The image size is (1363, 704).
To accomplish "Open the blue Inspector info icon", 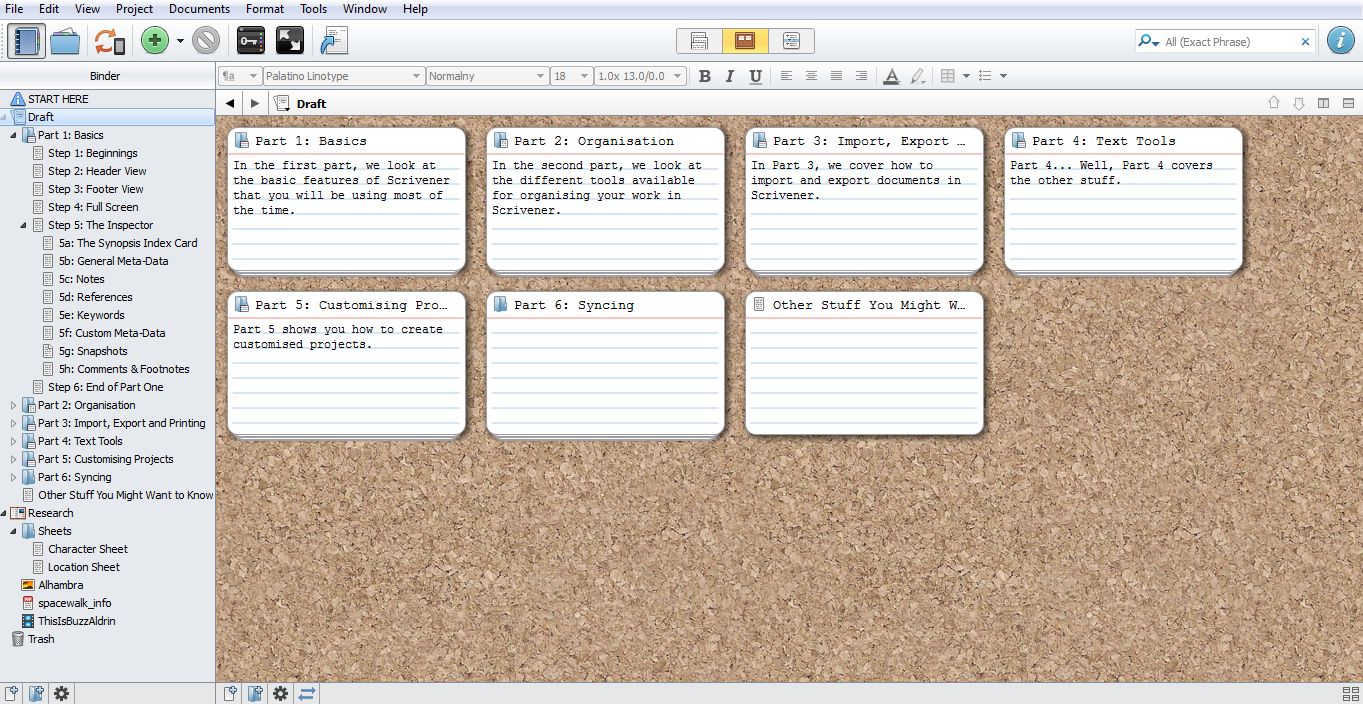I will (x=1341, y=41).
